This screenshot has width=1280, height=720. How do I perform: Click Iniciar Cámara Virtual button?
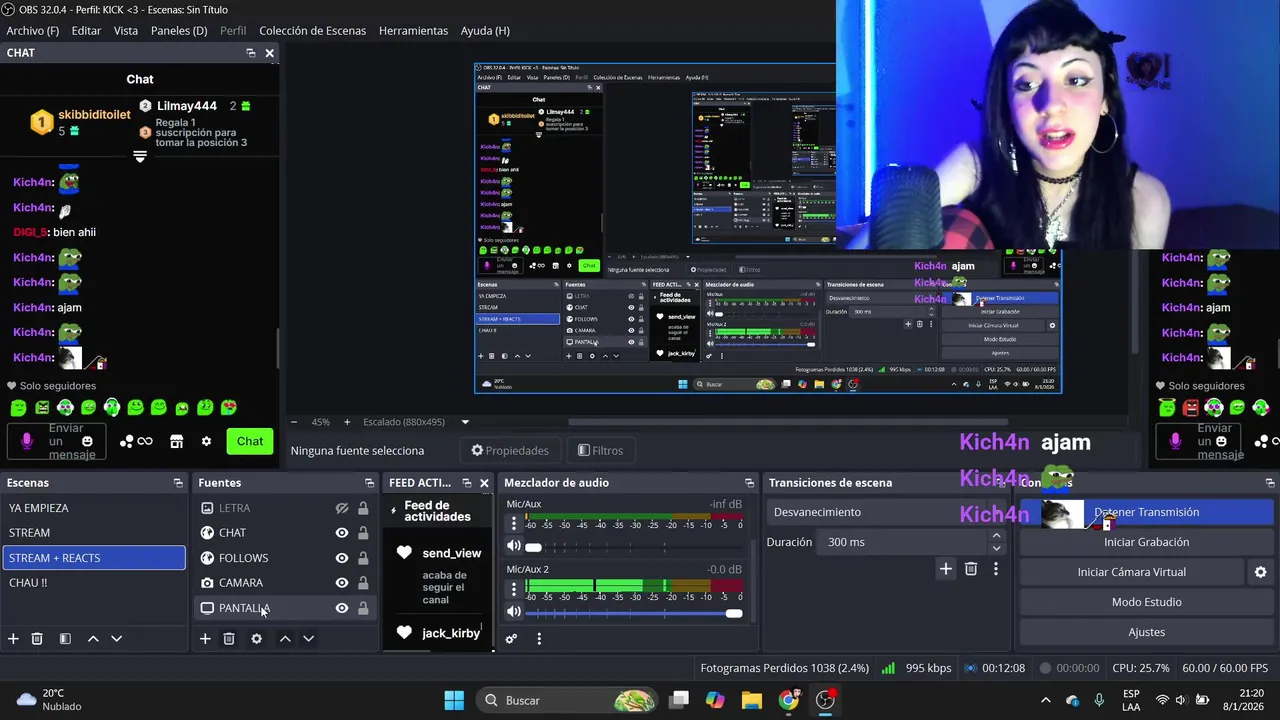point(1132,572)
